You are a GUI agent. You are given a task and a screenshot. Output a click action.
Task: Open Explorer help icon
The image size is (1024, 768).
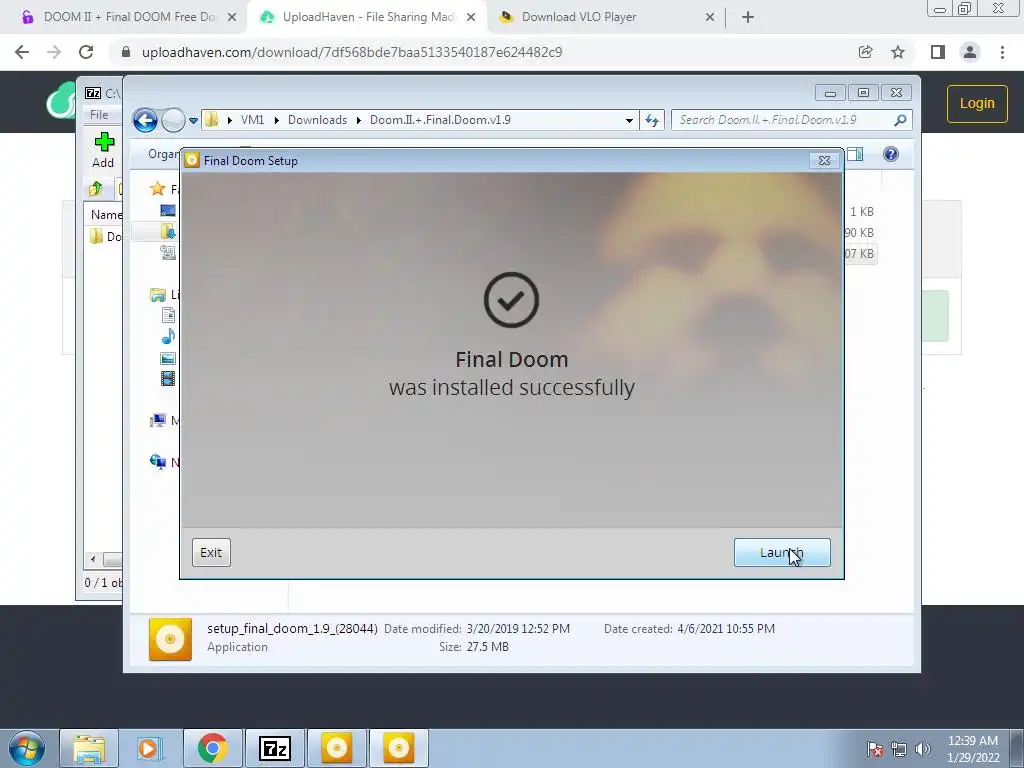(x=891, y=154)
